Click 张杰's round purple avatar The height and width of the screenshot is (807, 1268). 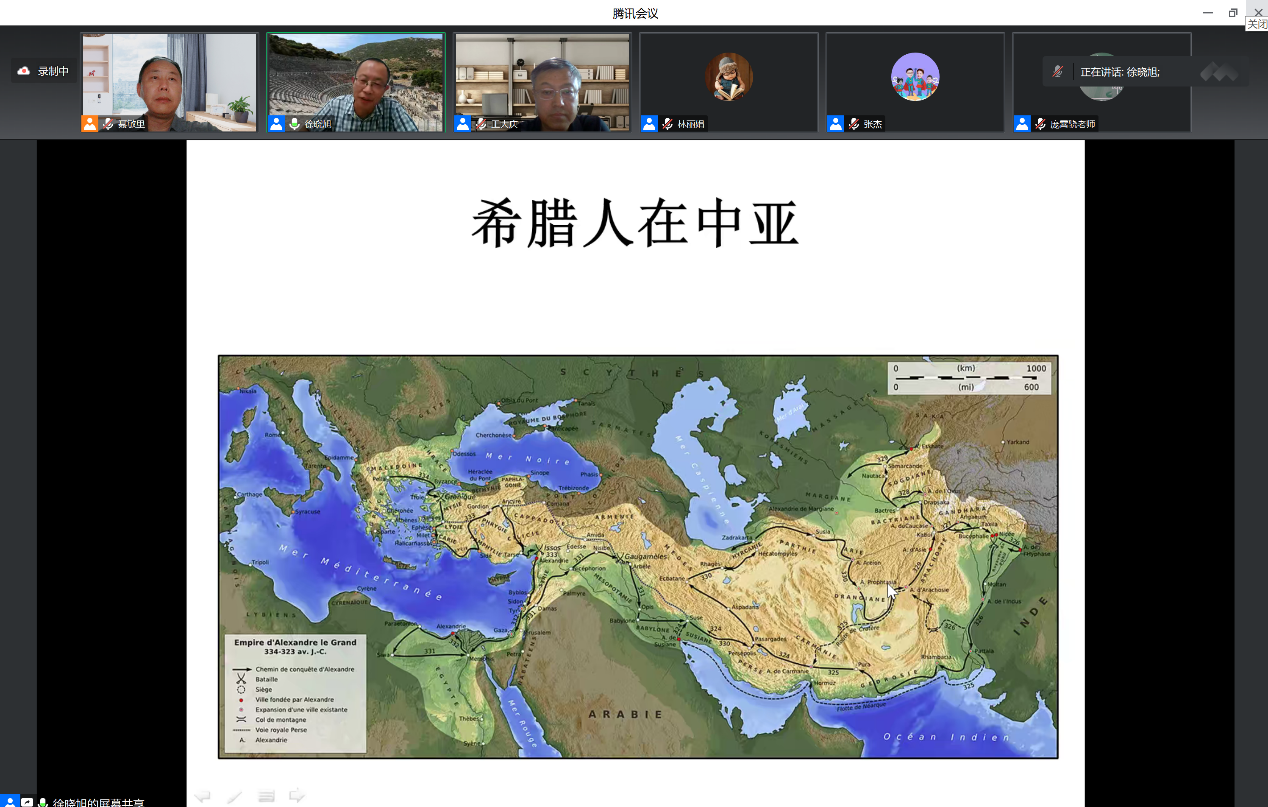click(x=915, y=77)
